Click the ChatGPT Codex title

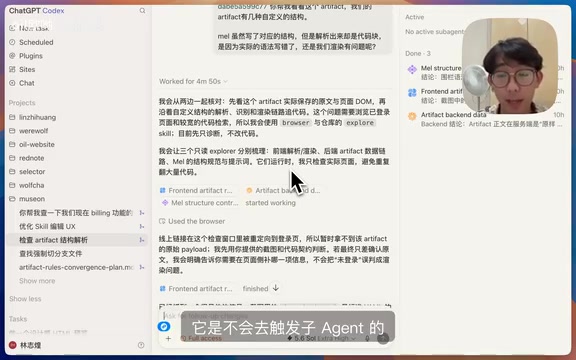(36, 11)
